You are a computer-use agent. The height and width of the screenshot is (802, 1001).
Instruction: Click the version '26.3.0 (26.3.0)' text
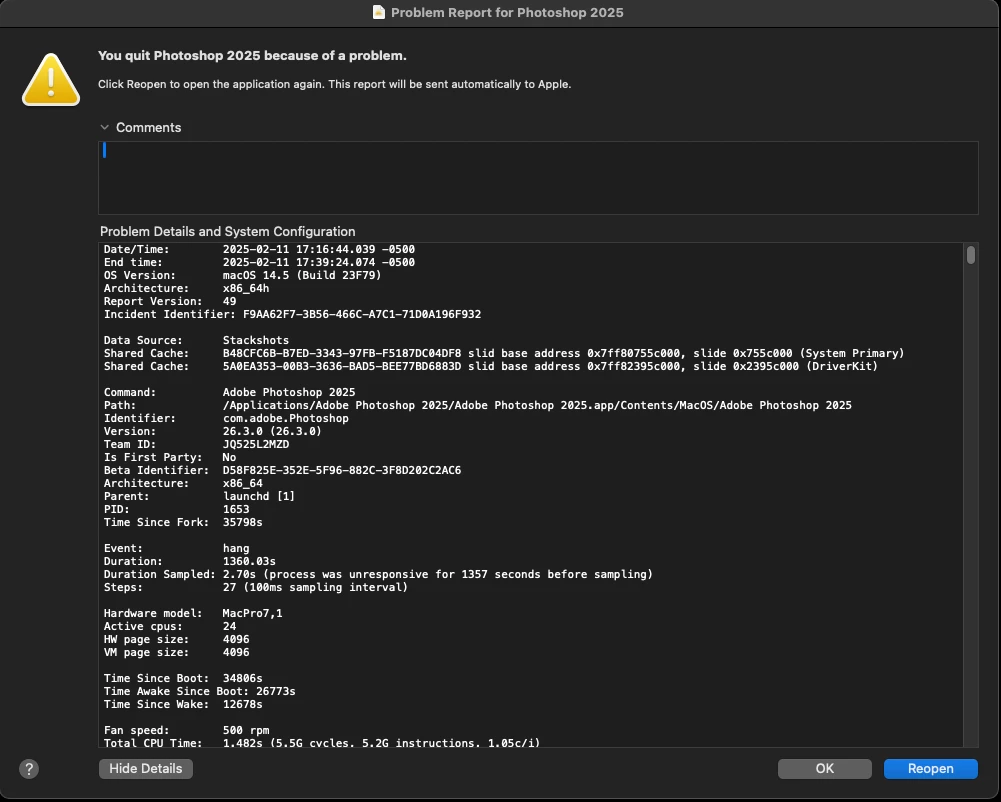point(272,432)
